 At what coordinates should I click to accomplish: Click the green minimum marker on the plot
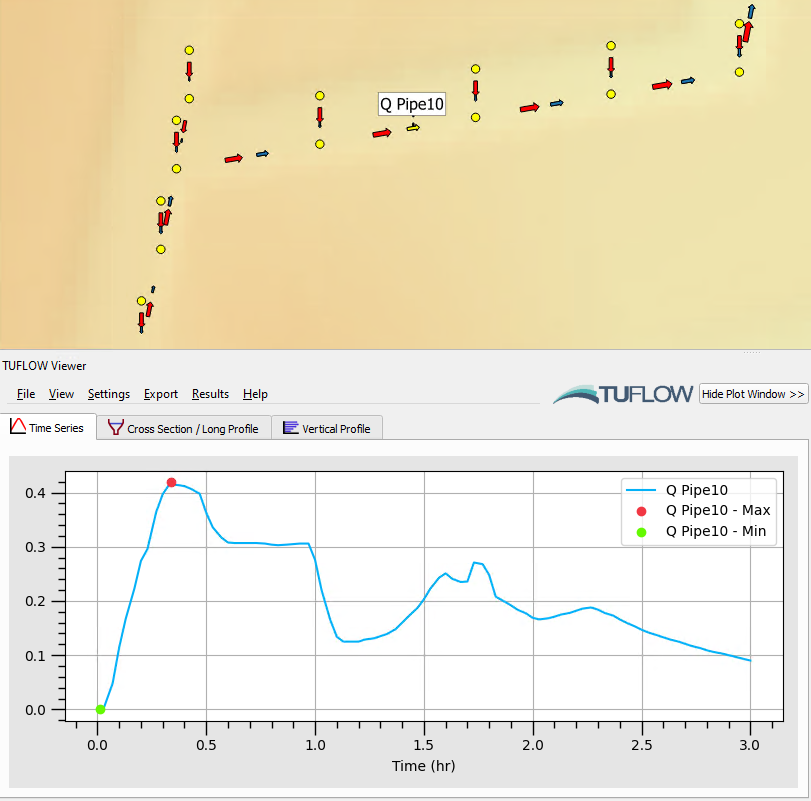point(100,710)
